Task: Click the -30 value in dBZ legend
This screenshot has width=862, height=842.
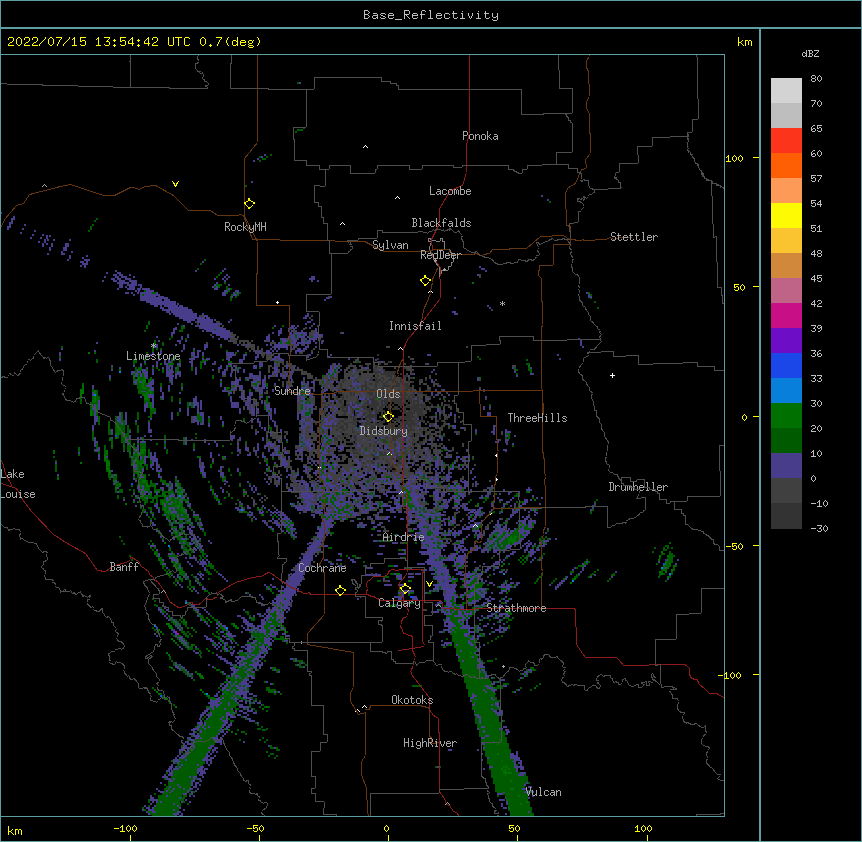Action: pyautogui.click(x=819, y=528)
